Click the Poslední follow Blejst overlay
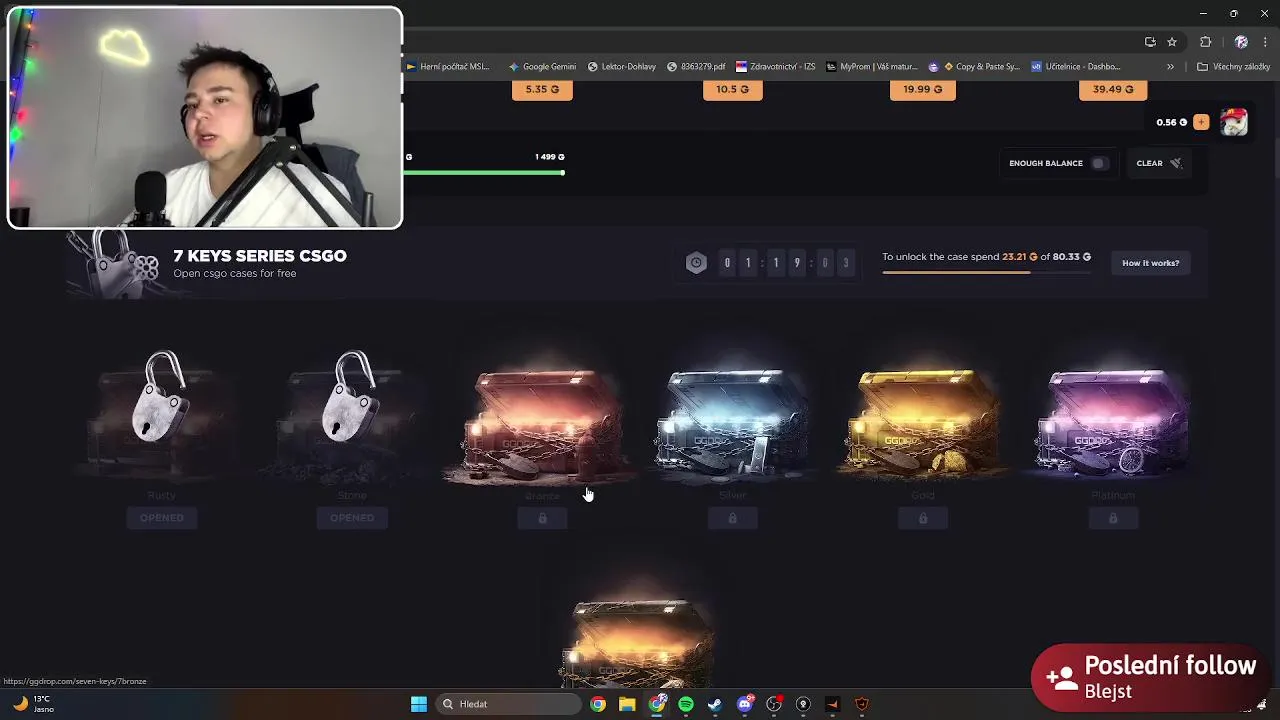This screenshot has height=720, width=1280. point(1150,677)
